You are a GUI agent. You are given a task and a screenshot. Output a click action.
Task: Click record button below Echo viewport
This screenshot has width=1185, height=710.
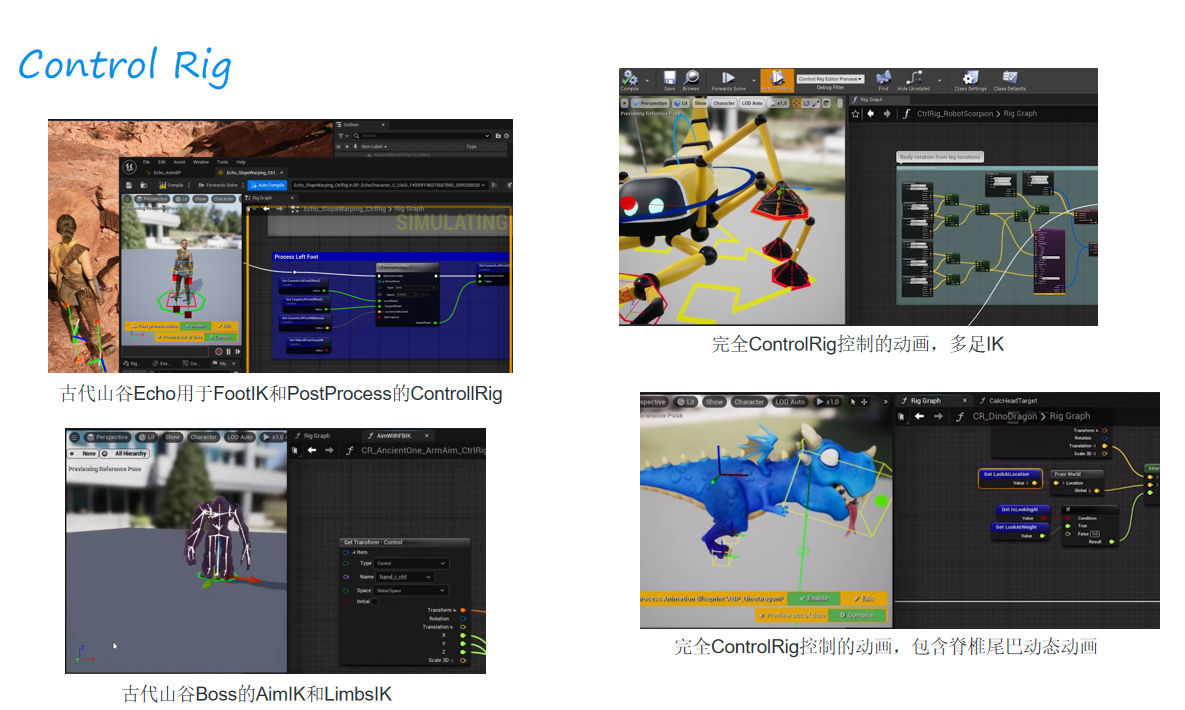coord(219,352)
